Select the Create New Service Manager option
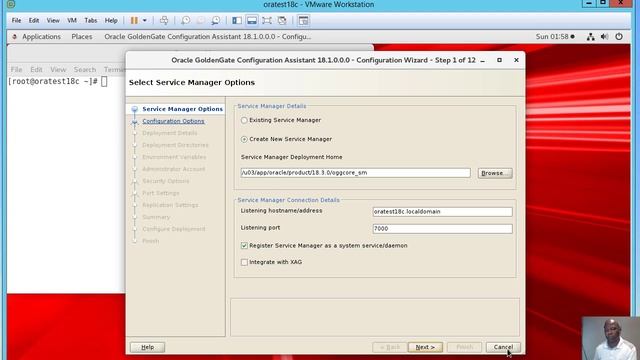The width and height of the screenshot is (640, 360). [244, 139]
